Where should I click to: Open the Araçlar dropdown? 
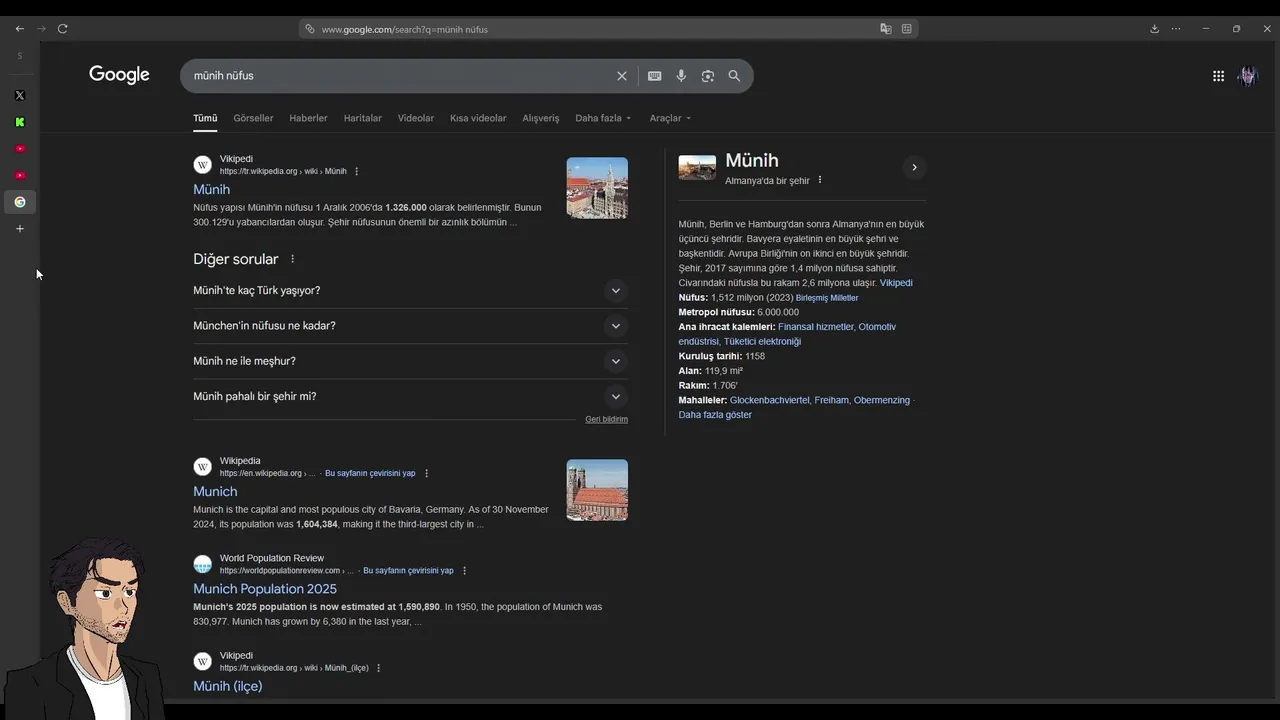pos(670,118)
